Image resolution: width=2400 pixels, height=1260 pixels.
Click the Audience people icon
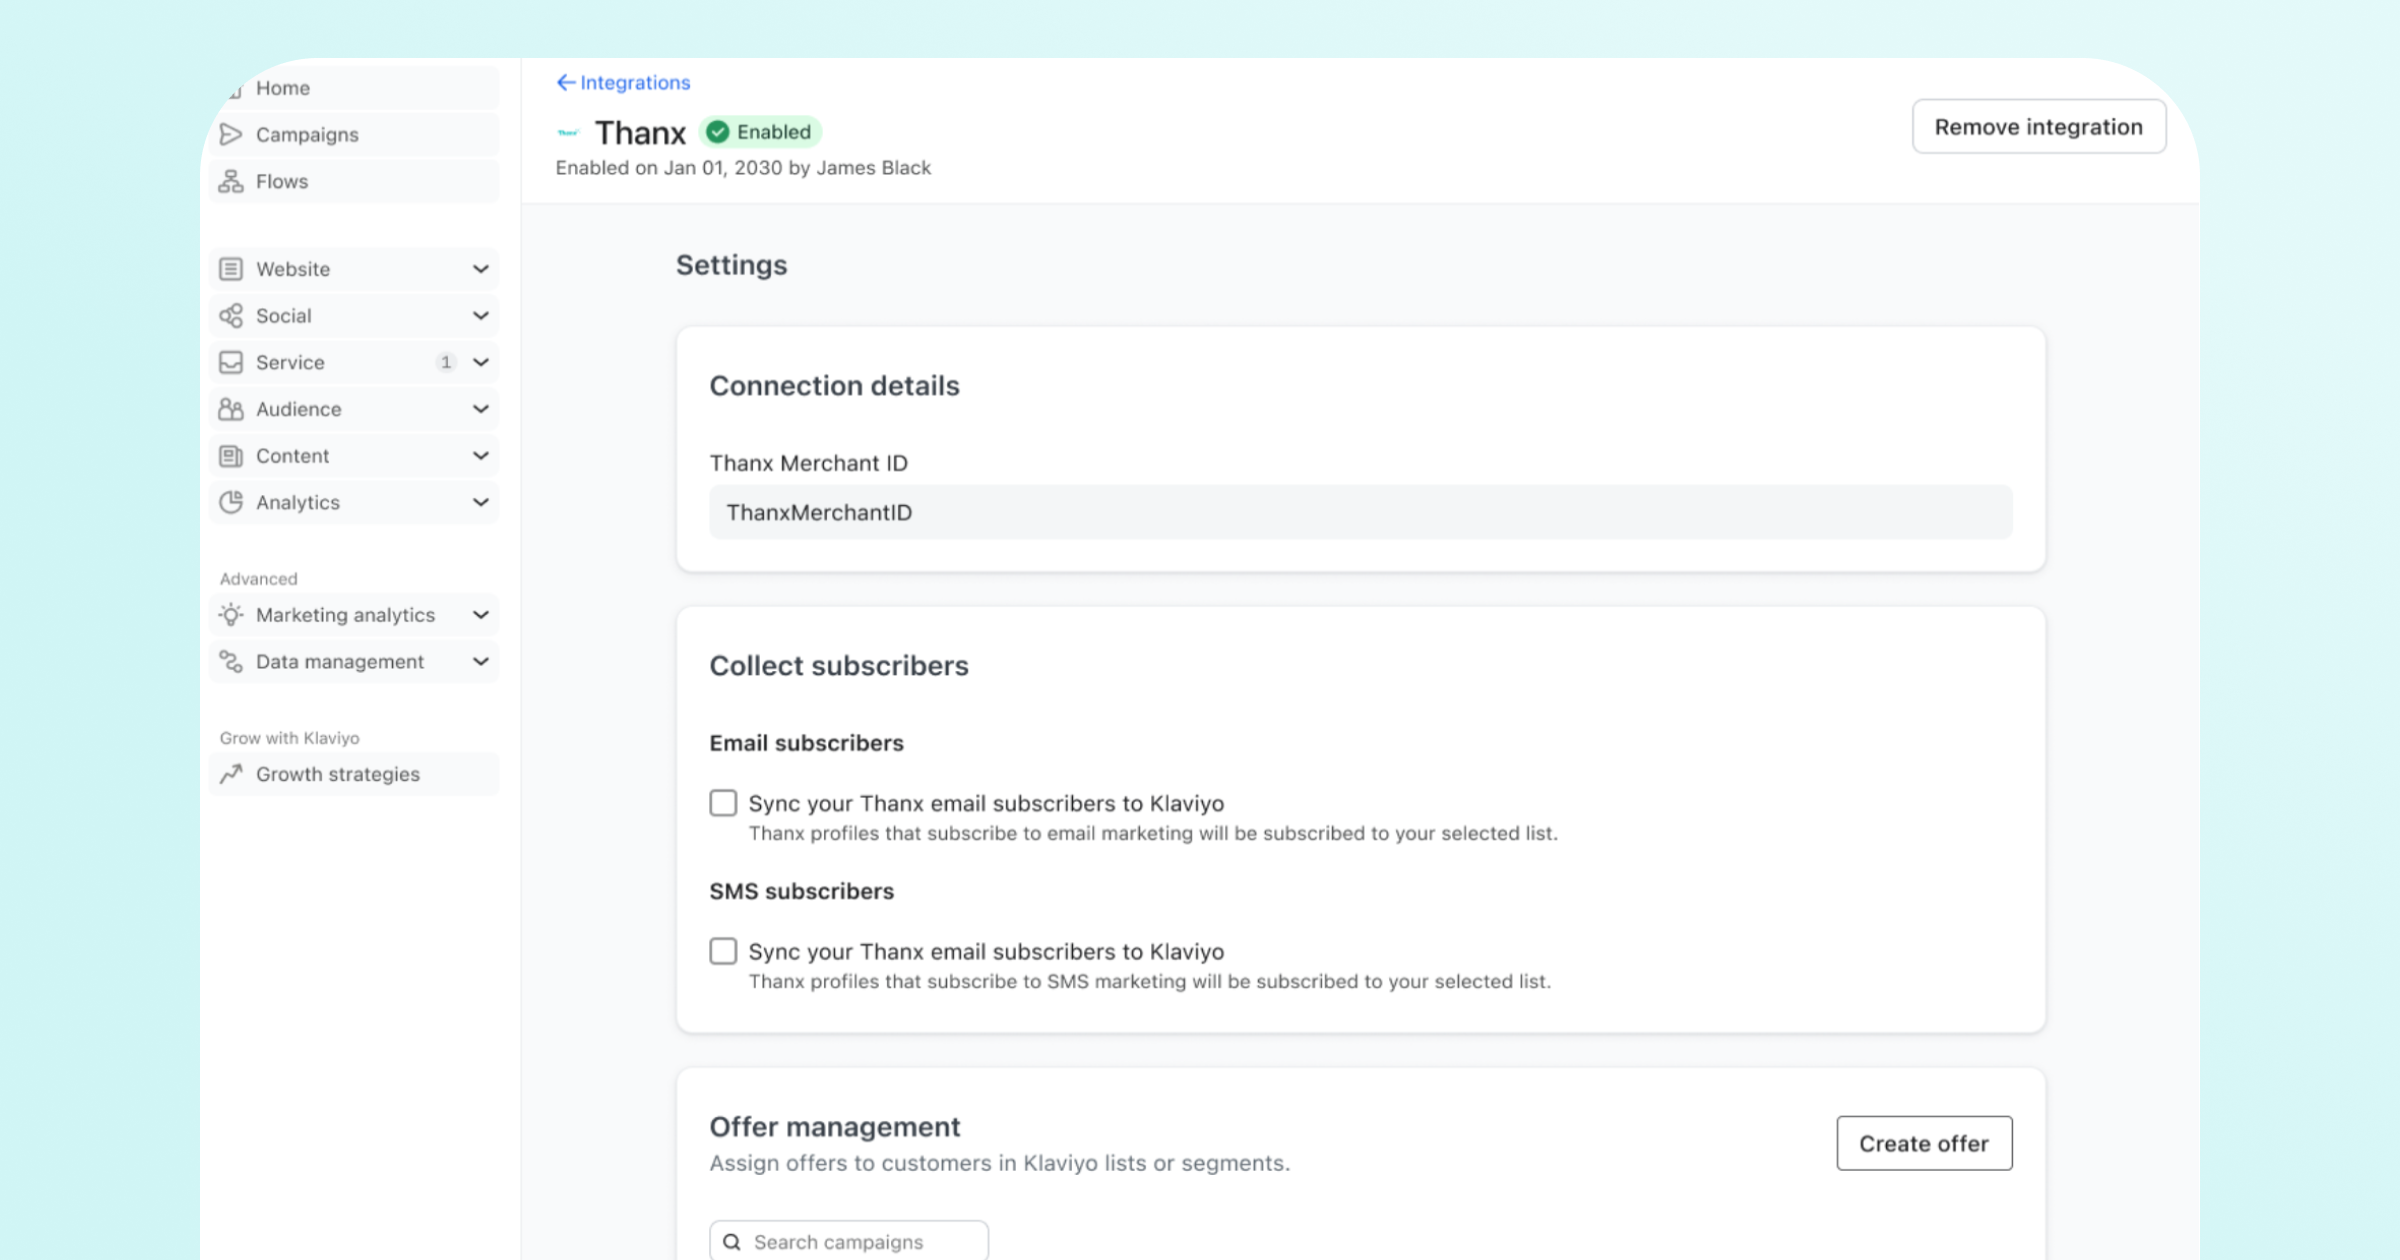[231, 409]
